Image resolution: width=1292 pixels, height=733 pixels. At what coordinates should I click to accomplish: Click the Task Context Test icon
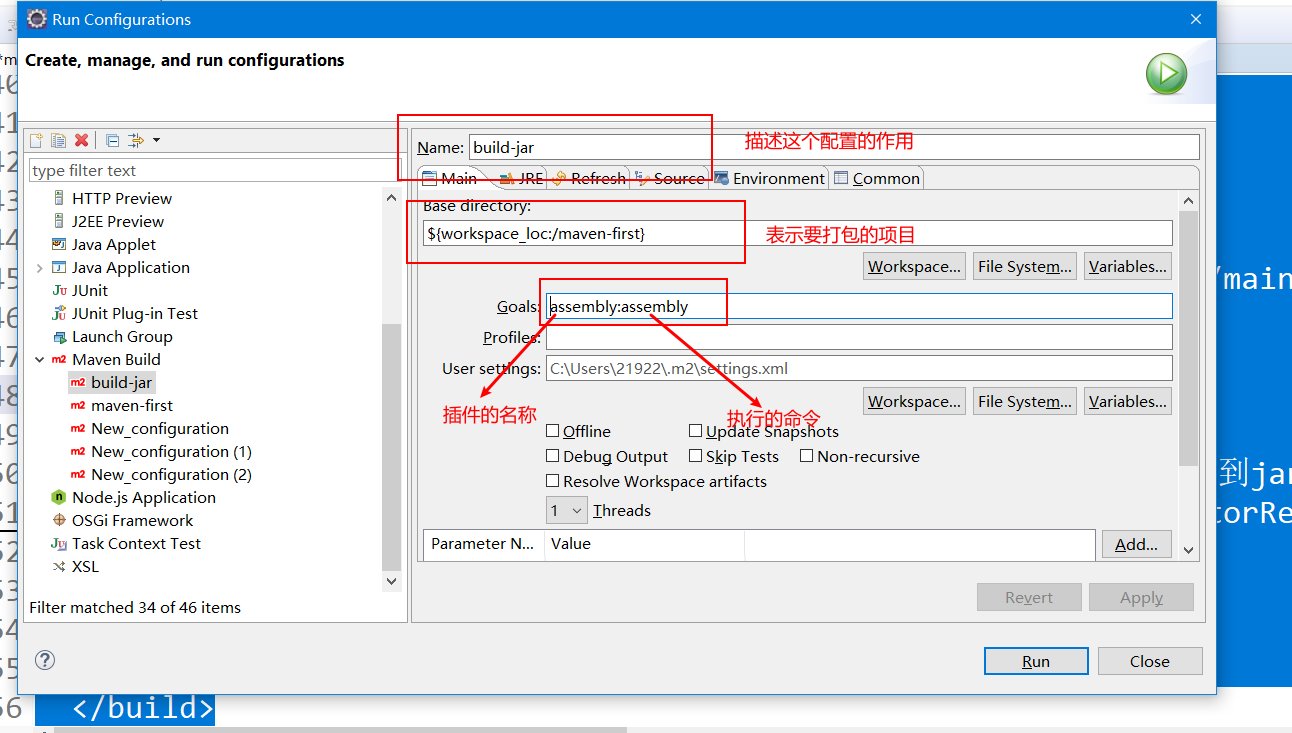[60, 543]
